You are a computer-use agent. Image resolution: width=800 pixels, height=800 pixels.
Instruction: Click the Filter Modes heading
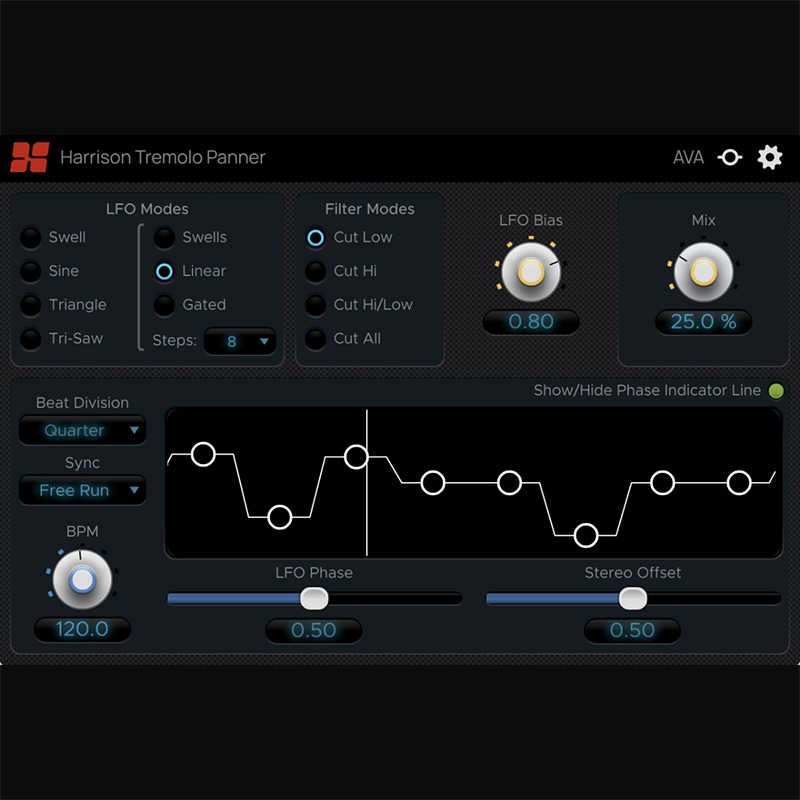[x=369, y=209]
